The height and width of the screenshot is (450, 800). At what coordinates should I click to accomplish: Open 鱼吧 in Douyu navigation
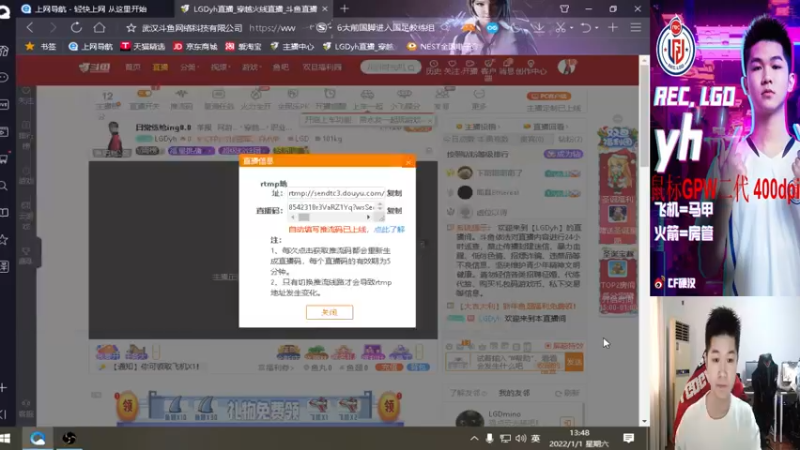pos(281,67)
